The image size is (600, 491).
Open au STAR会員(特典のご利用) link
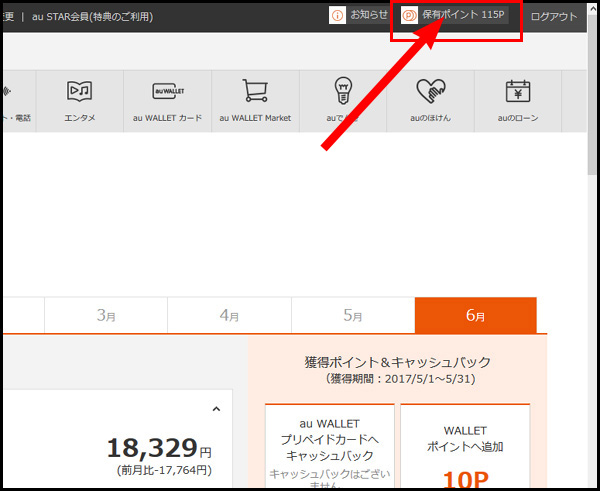click(x=93, y=16)
